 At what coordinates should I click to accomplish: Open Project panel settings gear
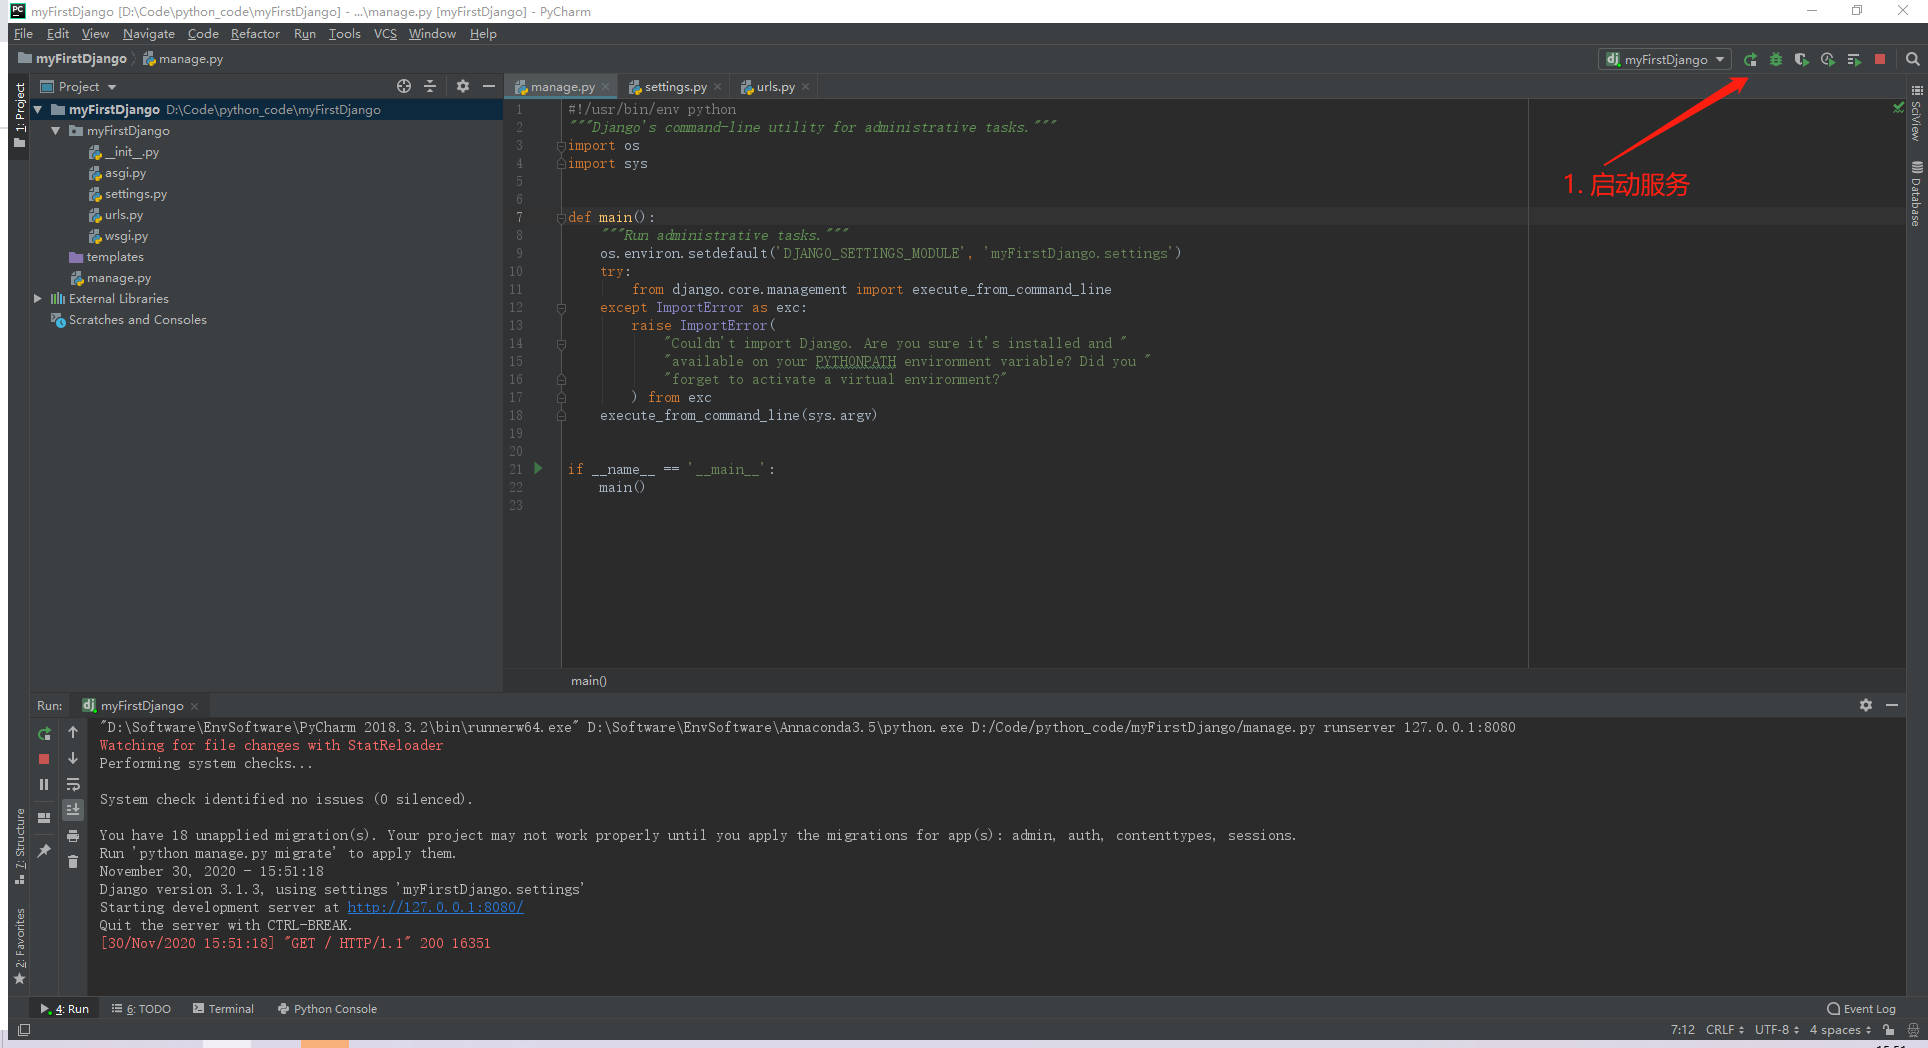[x=463, y=87]
